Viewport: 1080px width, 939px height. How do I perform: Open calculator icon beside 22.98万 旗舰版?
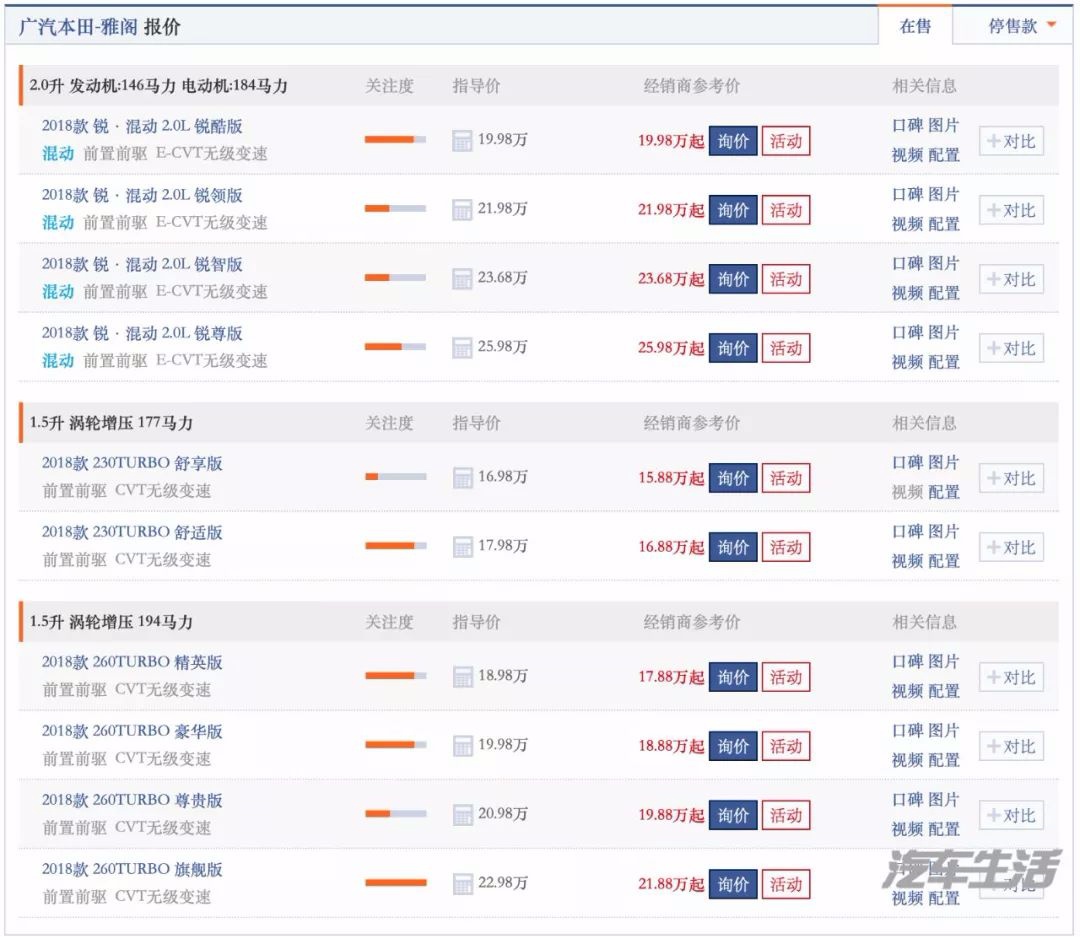tap(462, 883)
